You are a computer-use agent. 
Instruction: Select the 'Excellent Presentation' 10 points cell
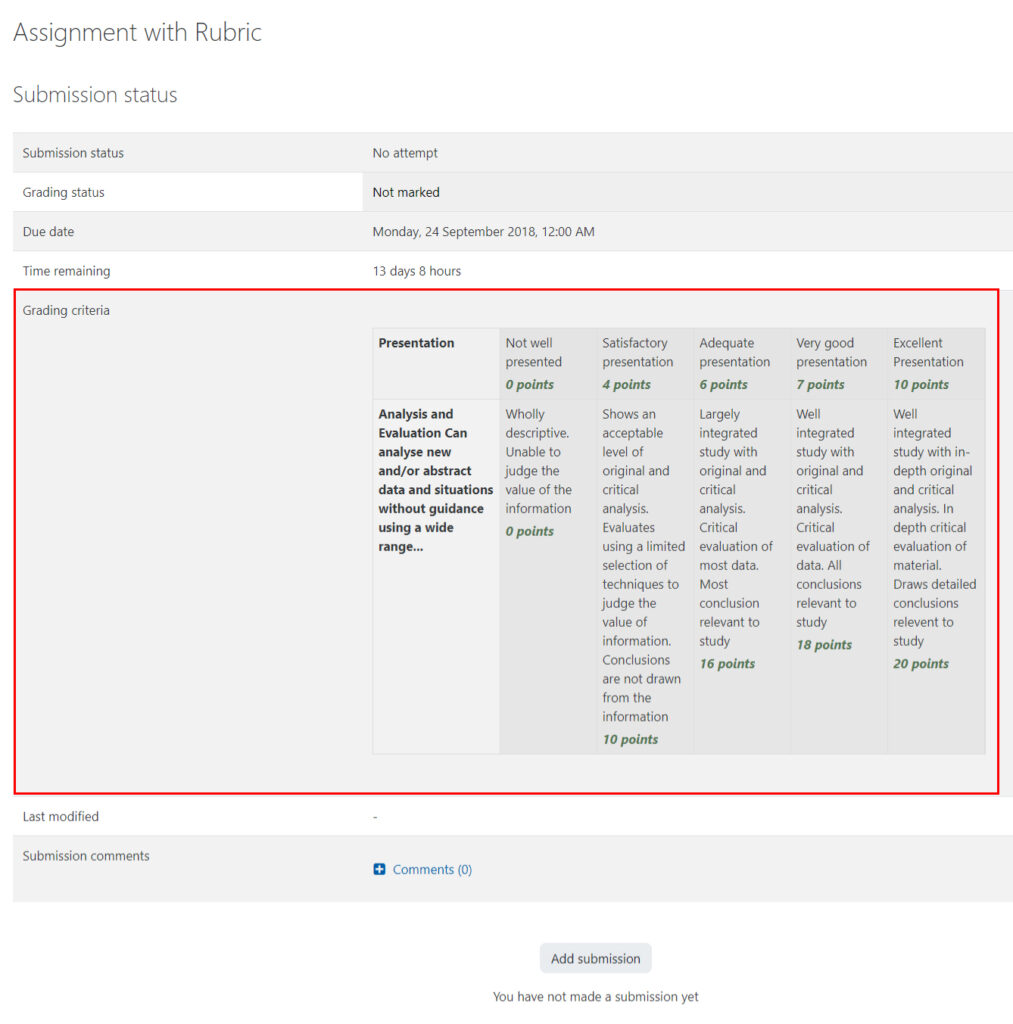pyautogui.click(x=933, y=363)
